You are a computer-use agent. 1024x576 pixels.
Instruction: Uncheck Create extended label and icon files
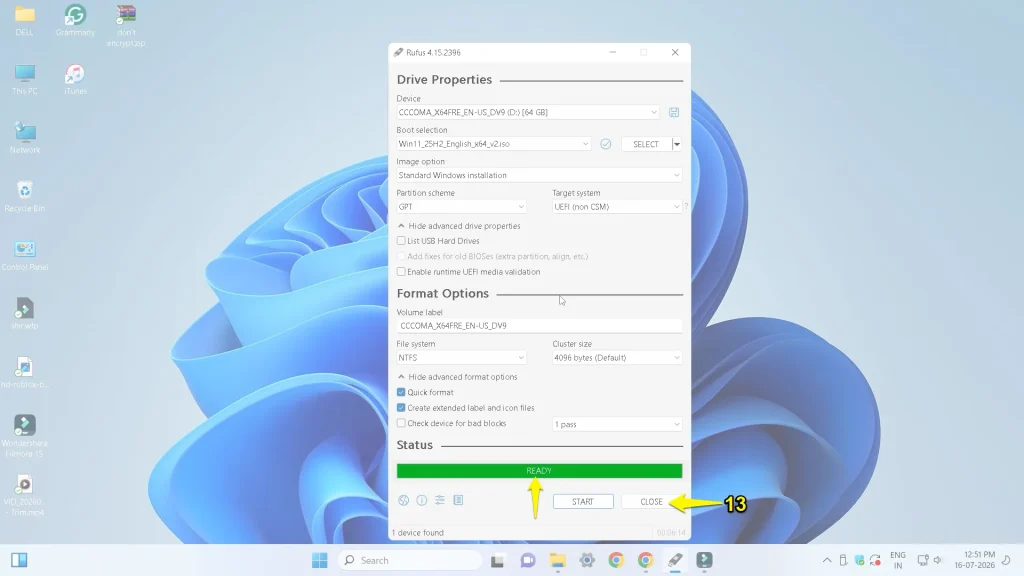coord(401,408)
